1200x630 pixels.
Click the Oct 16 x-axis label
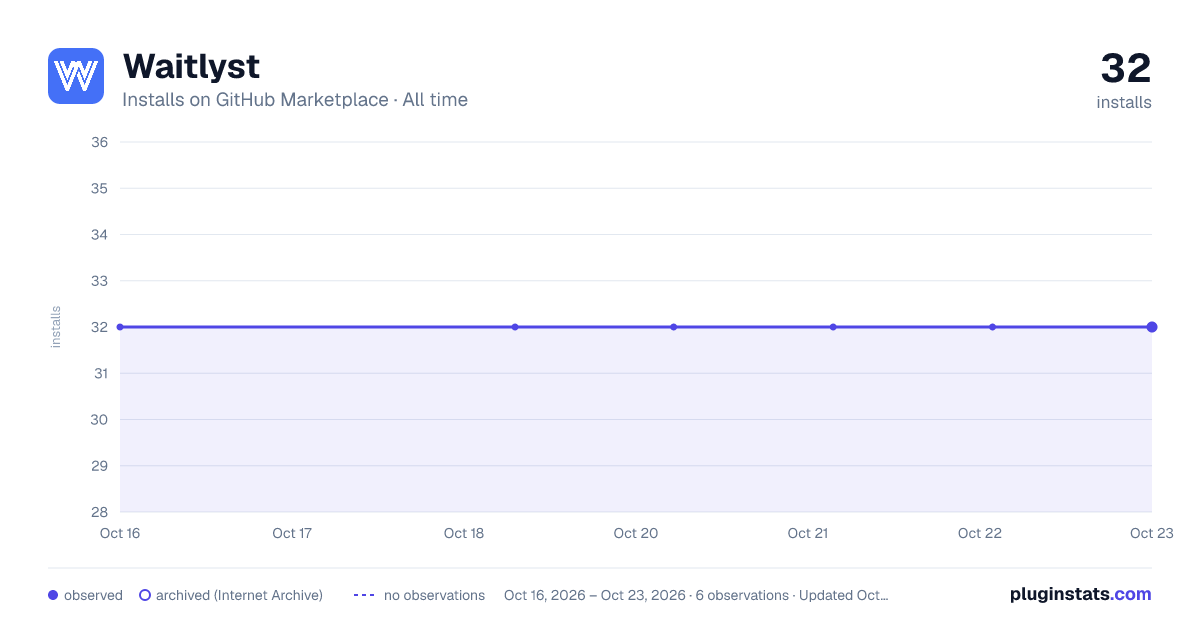(x=120, y=533)
